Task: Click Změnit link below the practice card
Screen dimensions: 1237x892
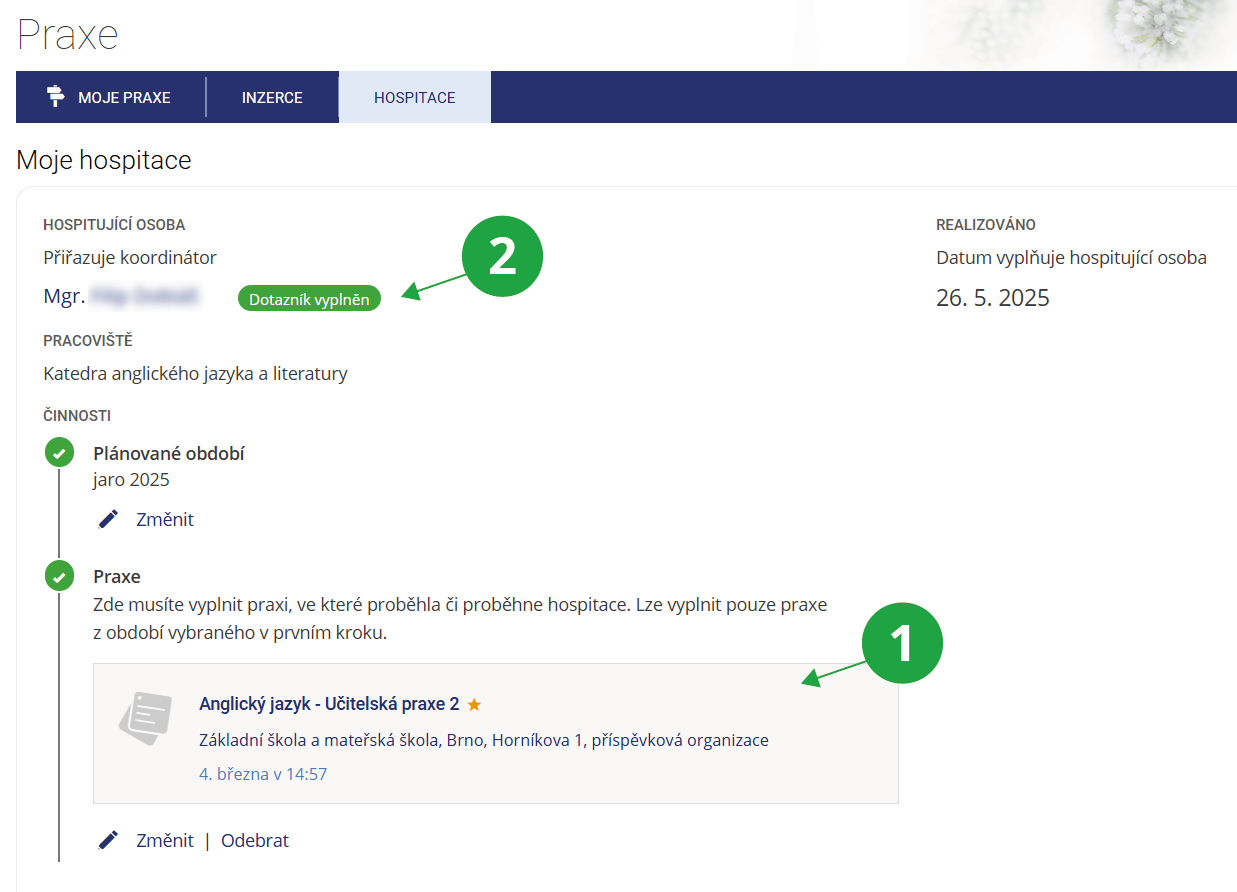Action: (165, 840)
